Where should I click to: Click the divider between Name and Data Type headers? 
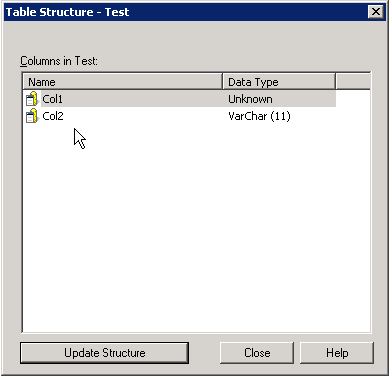[222, 82]
